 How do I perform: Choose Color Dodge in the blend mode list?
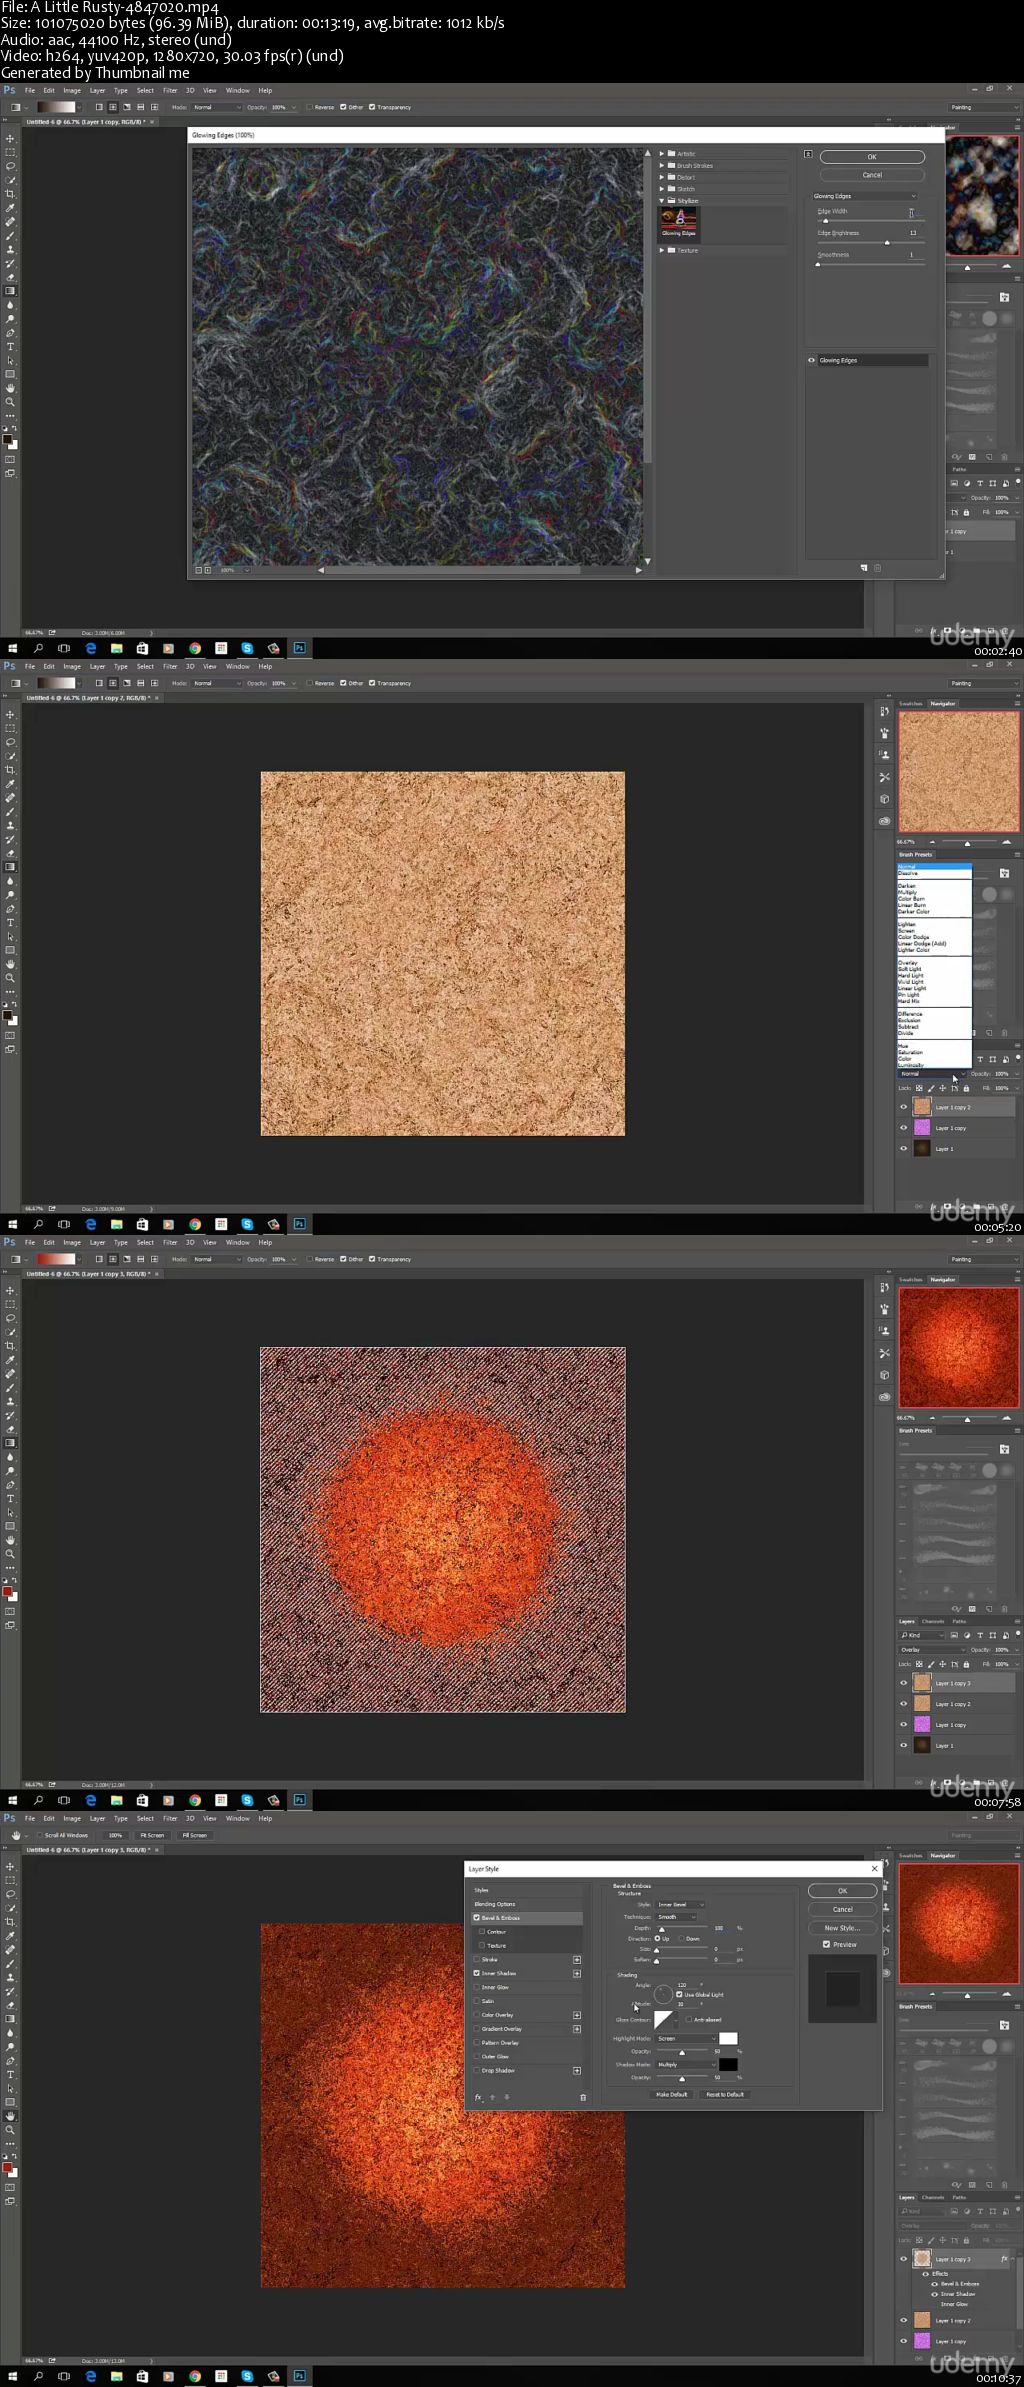(x=912, y=937)
